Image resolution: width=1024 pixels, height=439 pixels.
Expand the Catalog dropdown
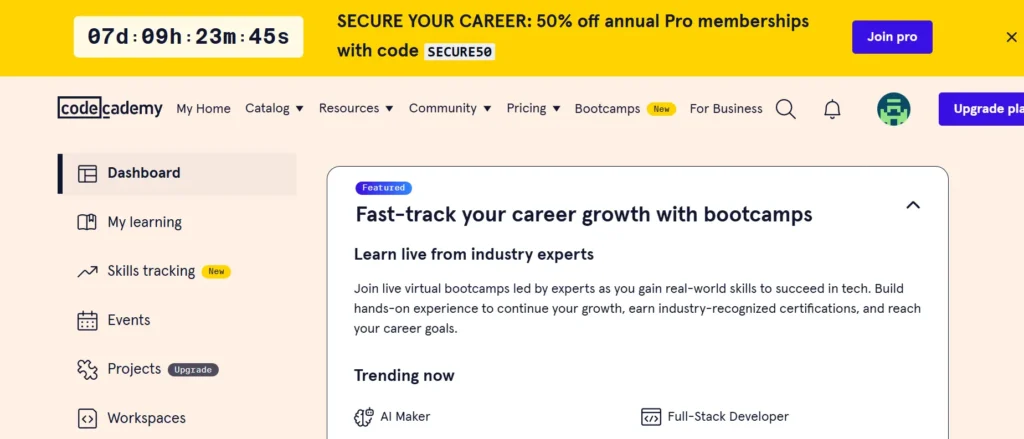pos(274,108)
